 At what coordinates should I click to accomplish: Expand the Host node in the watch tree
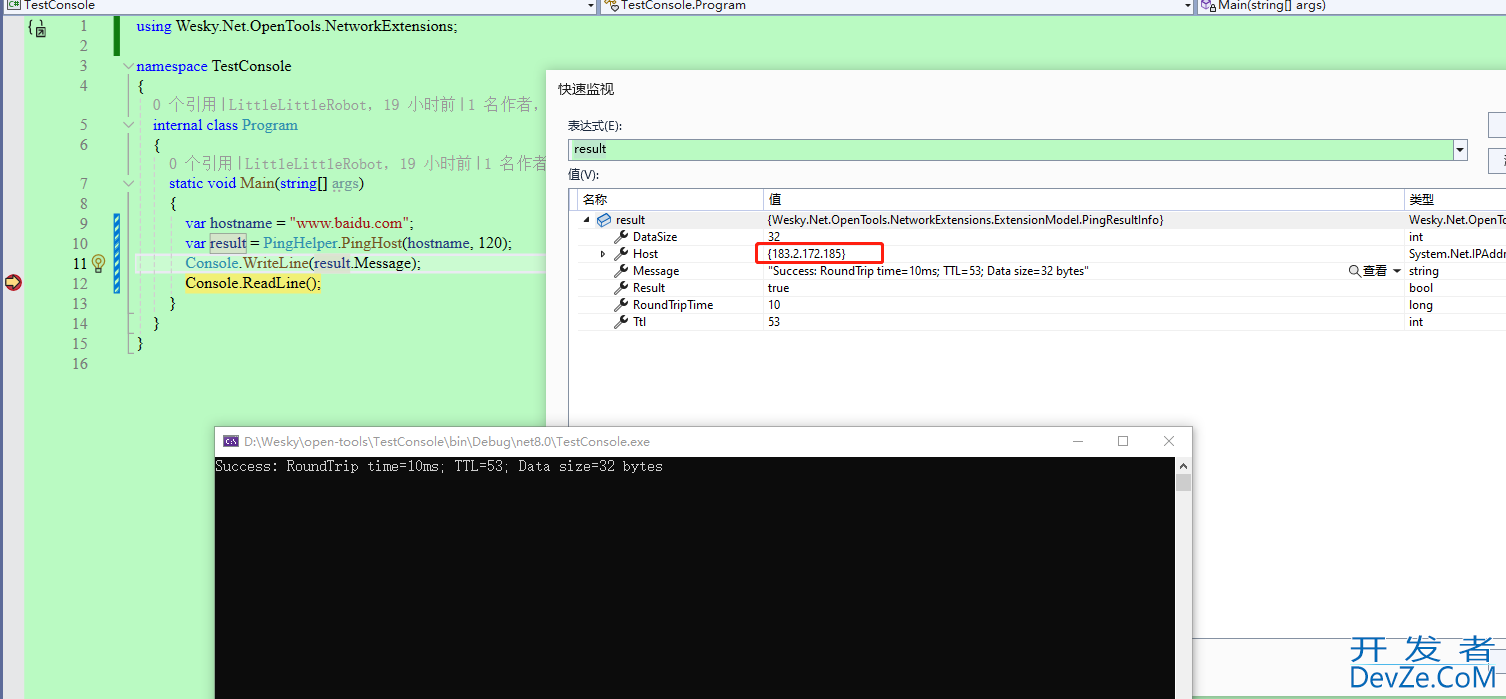pos(602,254)
